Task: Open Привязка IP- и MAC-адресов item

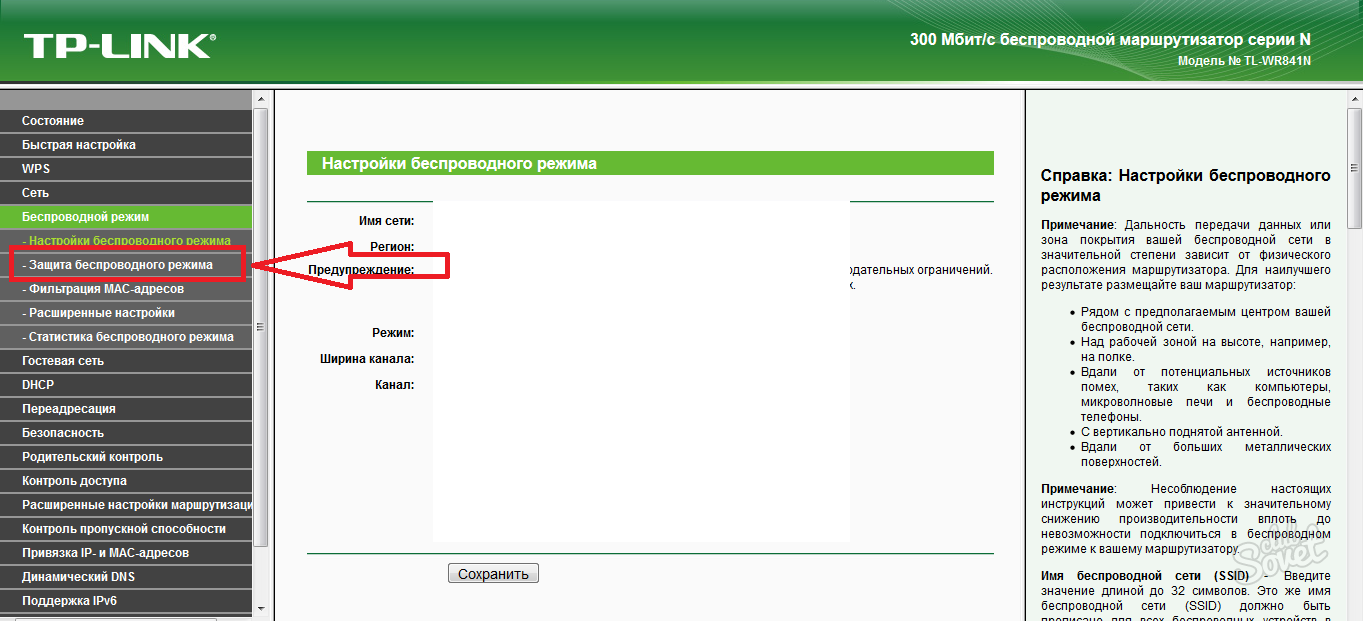Action: click(125, 553)
